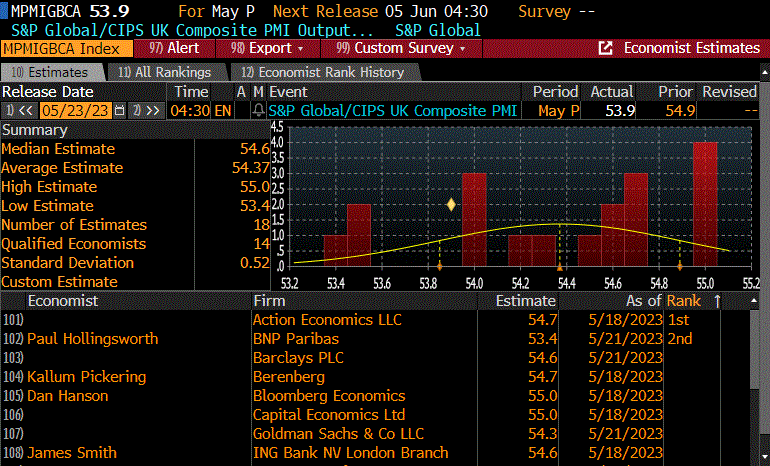Viewport: 770px width, 466px height.
Task: Go to next release date with >> arrows
Action: point(147,110)
